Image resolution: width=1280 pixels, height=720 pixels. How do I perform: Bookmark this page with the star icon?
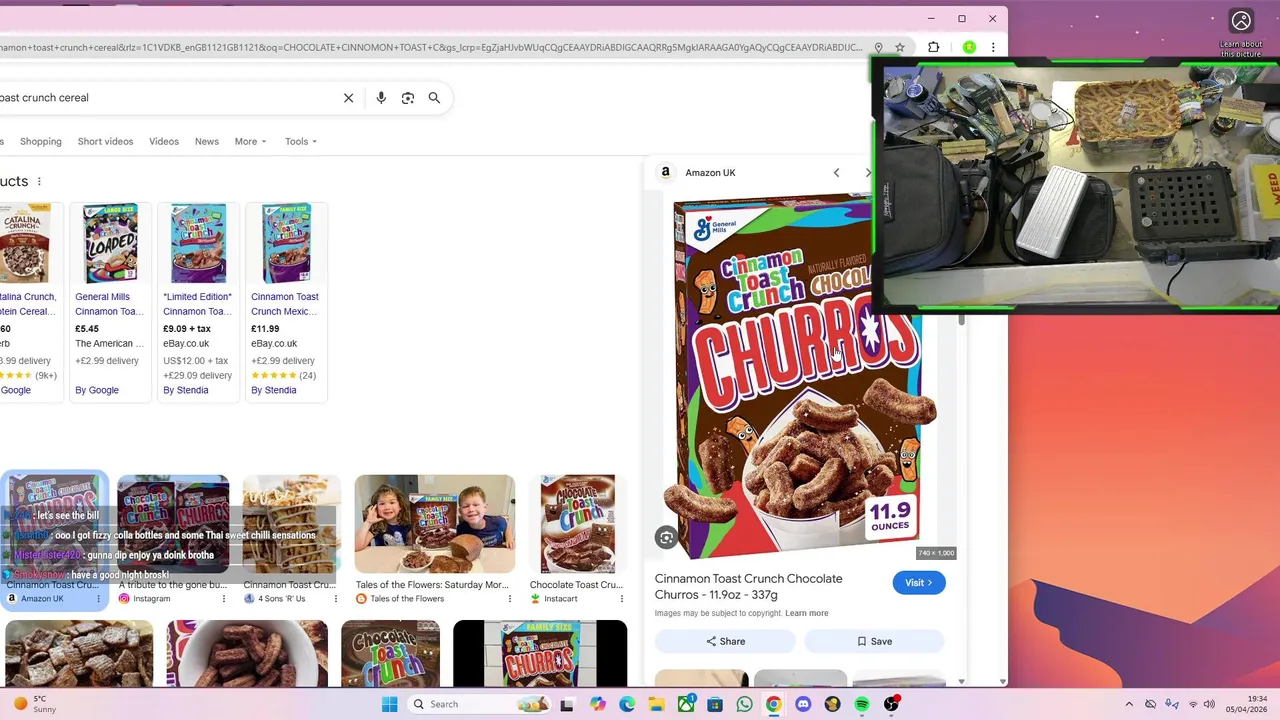pyautogui.click(x=900, y=47)
